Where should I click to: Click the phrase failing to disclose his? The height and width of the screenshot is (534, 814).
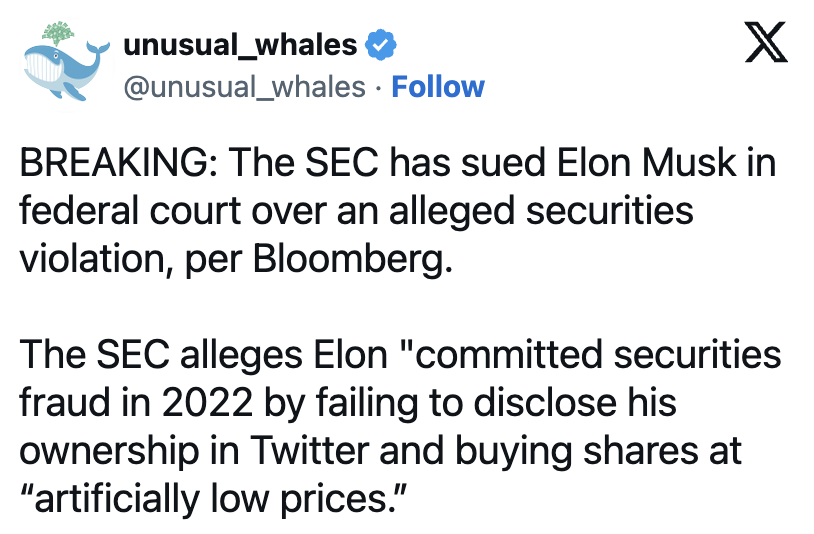pos(496,403)
